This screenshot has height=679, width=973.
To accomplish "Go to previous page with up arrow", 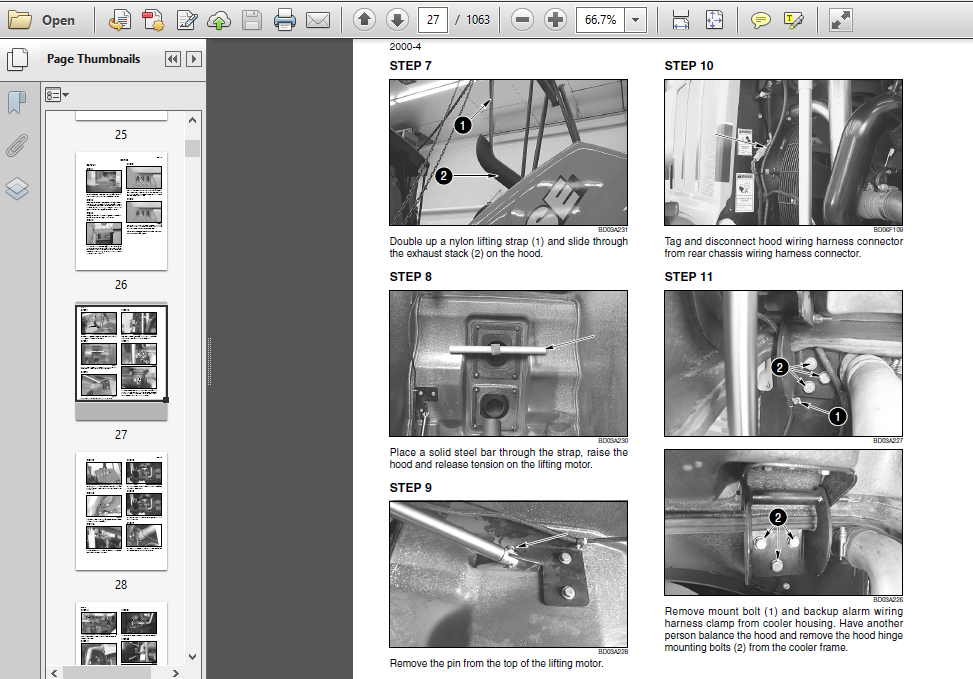I will [364, 20].
